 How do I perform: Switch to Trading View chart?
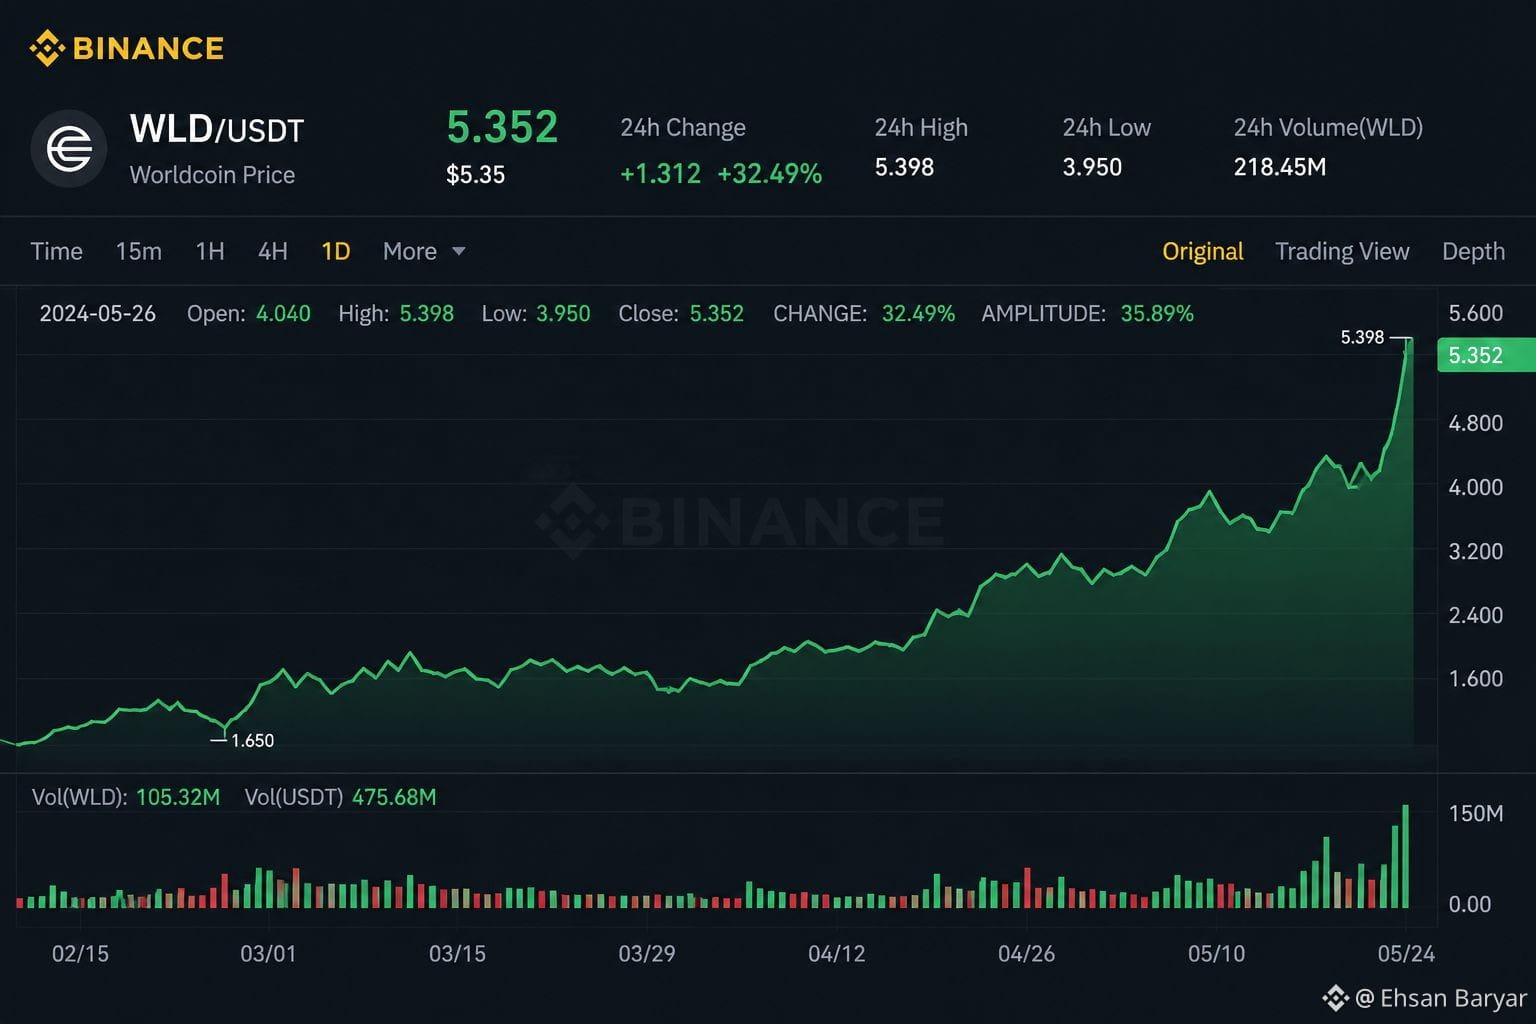point(1342,251)
